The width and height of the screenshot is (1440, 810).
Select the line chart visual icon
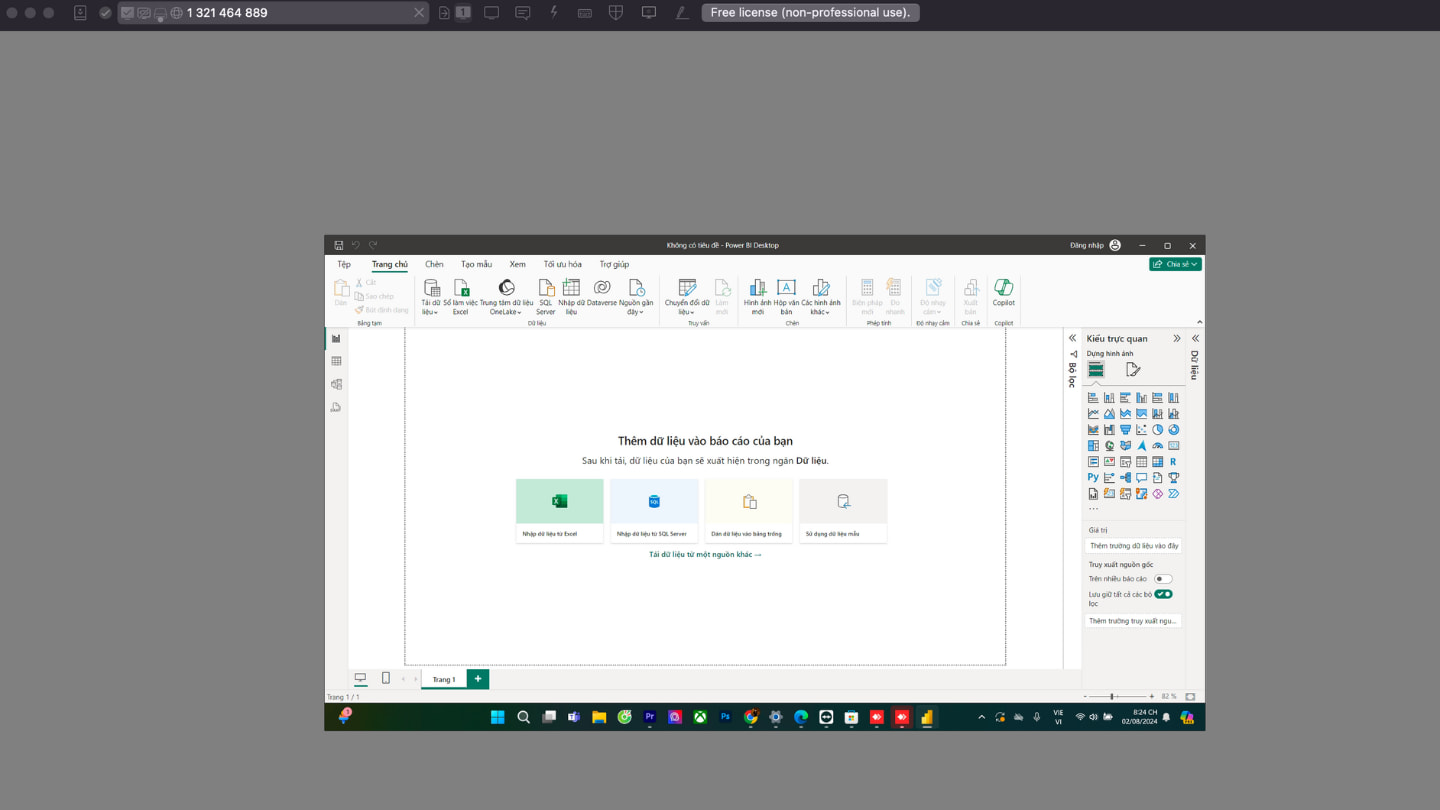tap(1093, 413)
